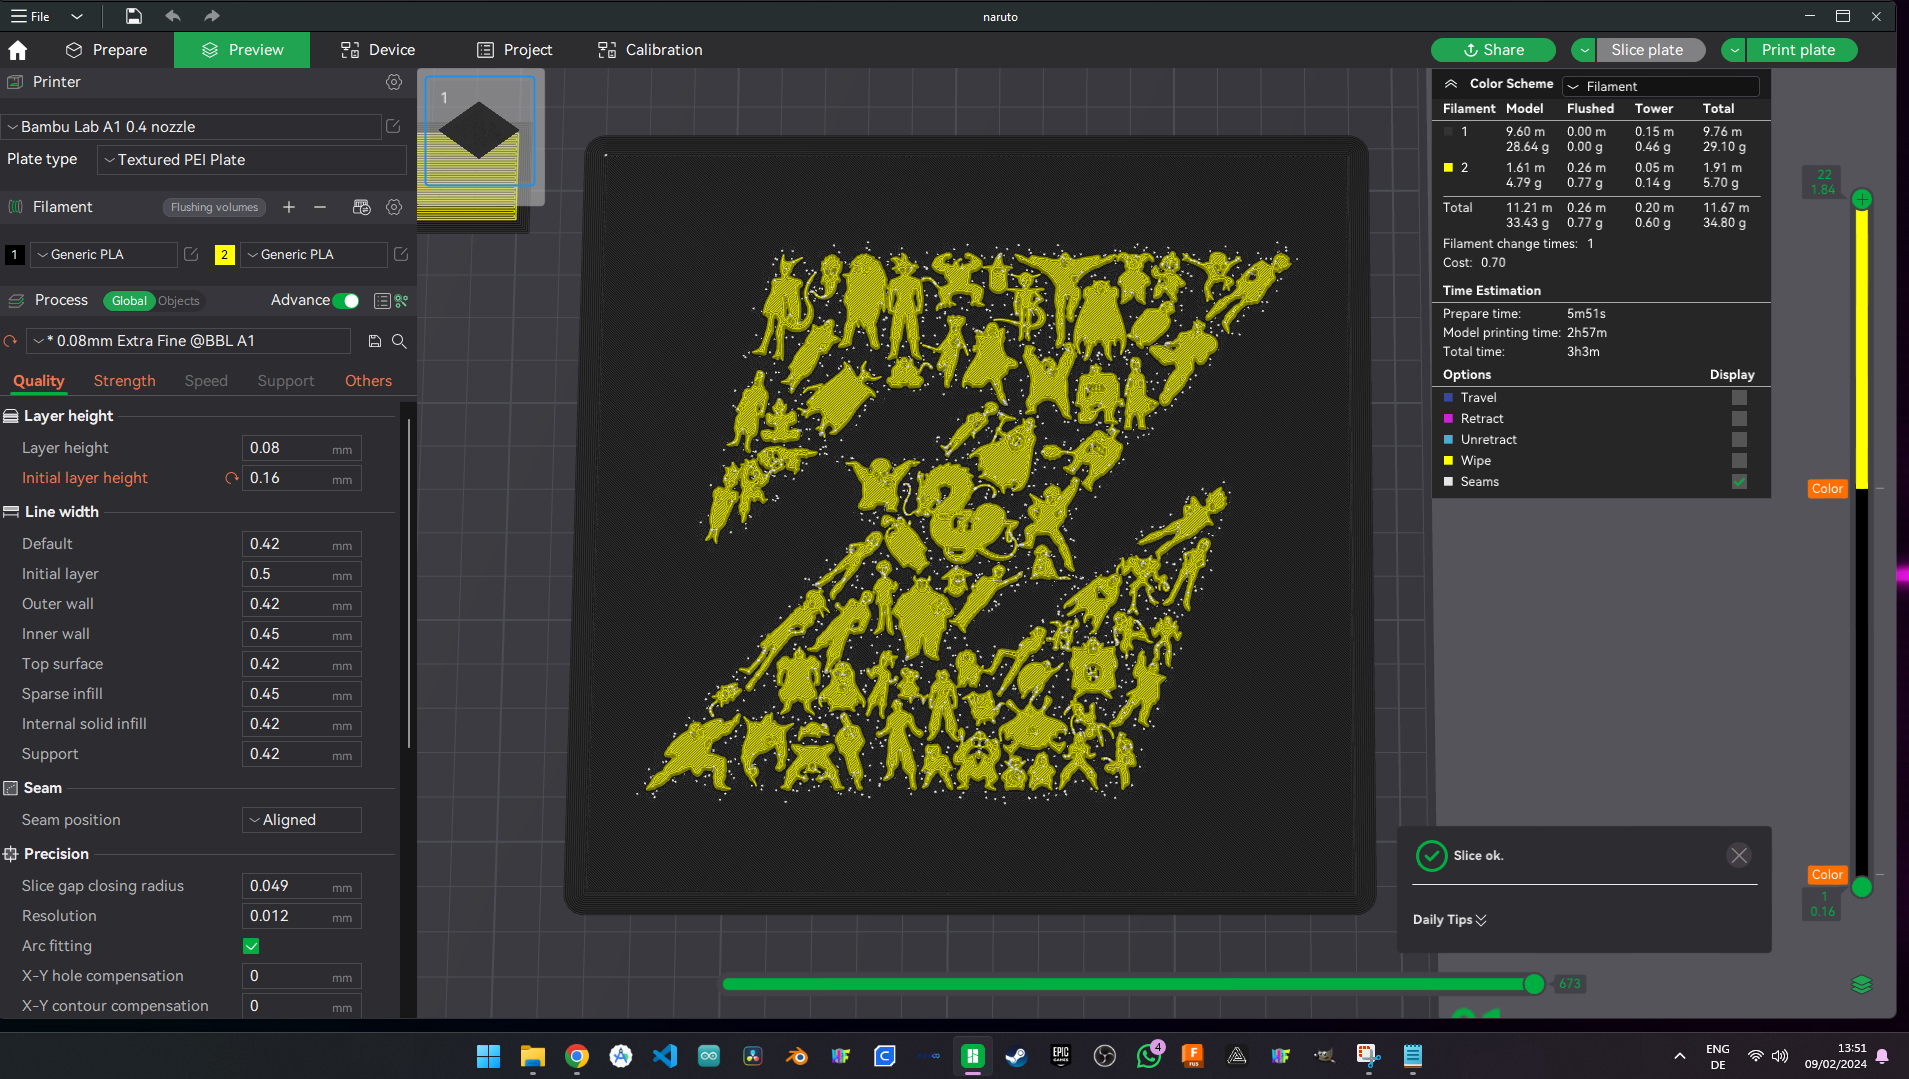This screenshot has height=1079, width=1909.
Task: Switch to the Prepare tab
Action: (x=106, y=50)
